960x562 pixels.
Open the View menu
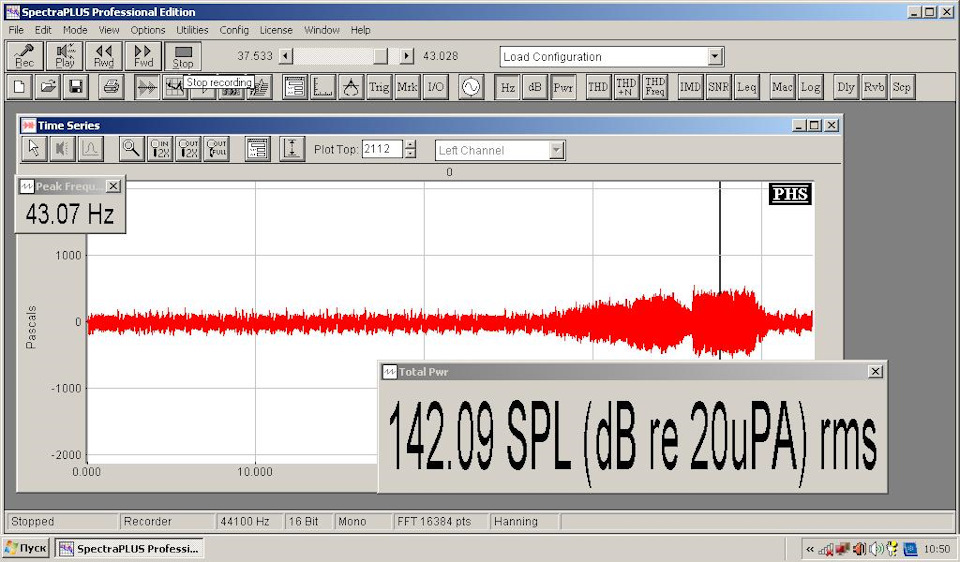click(109, 30)
